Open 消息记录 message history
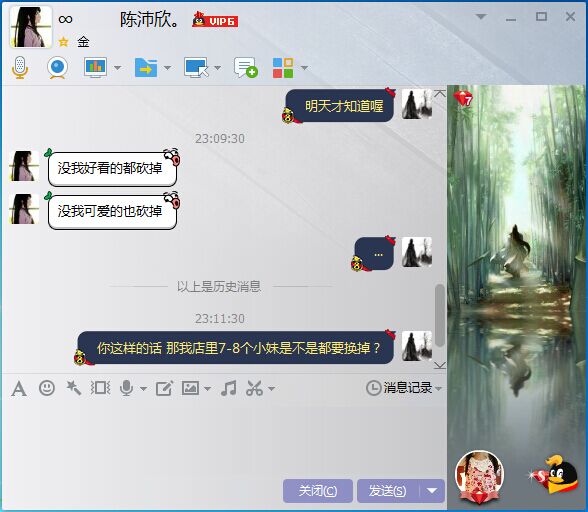Image resolution: width=588 pixels, height=512 pixels. (404, 388)
